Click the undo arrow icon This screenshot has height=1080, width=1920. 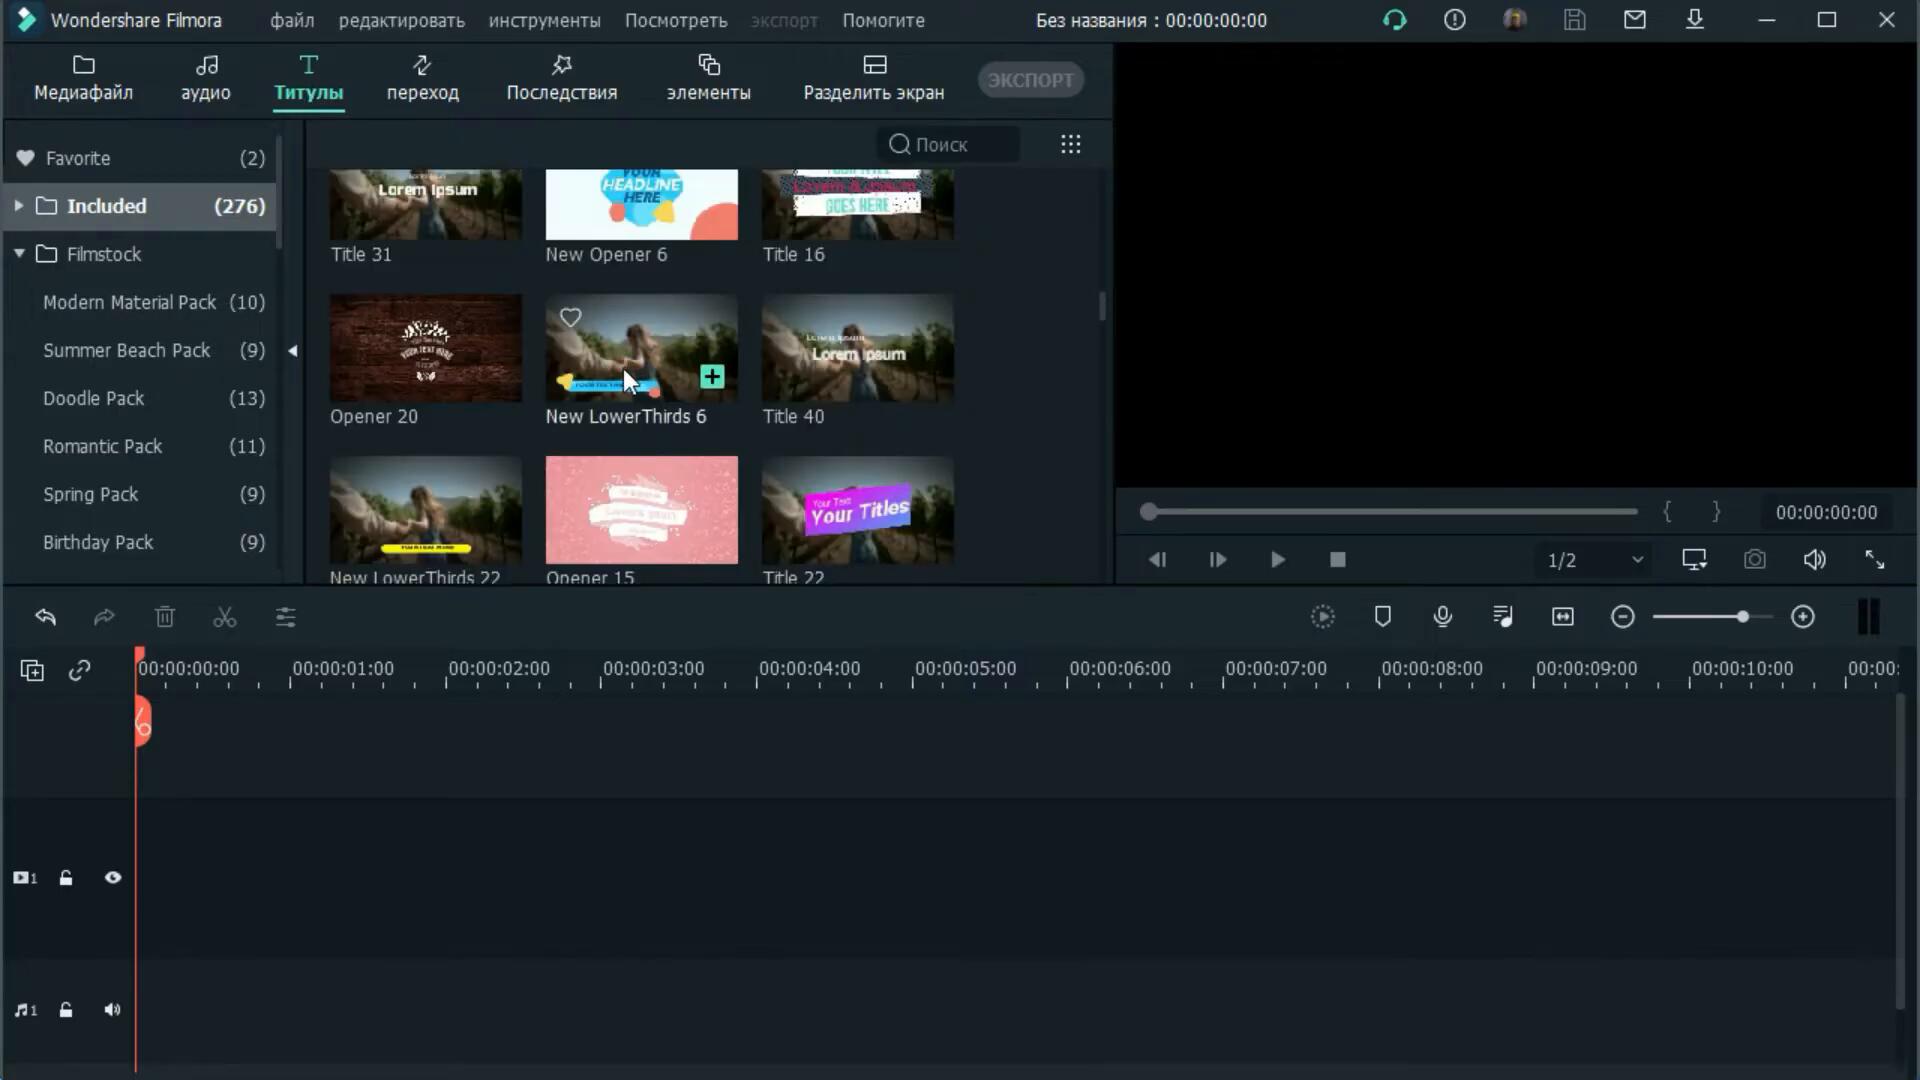[x=45, y=617]
